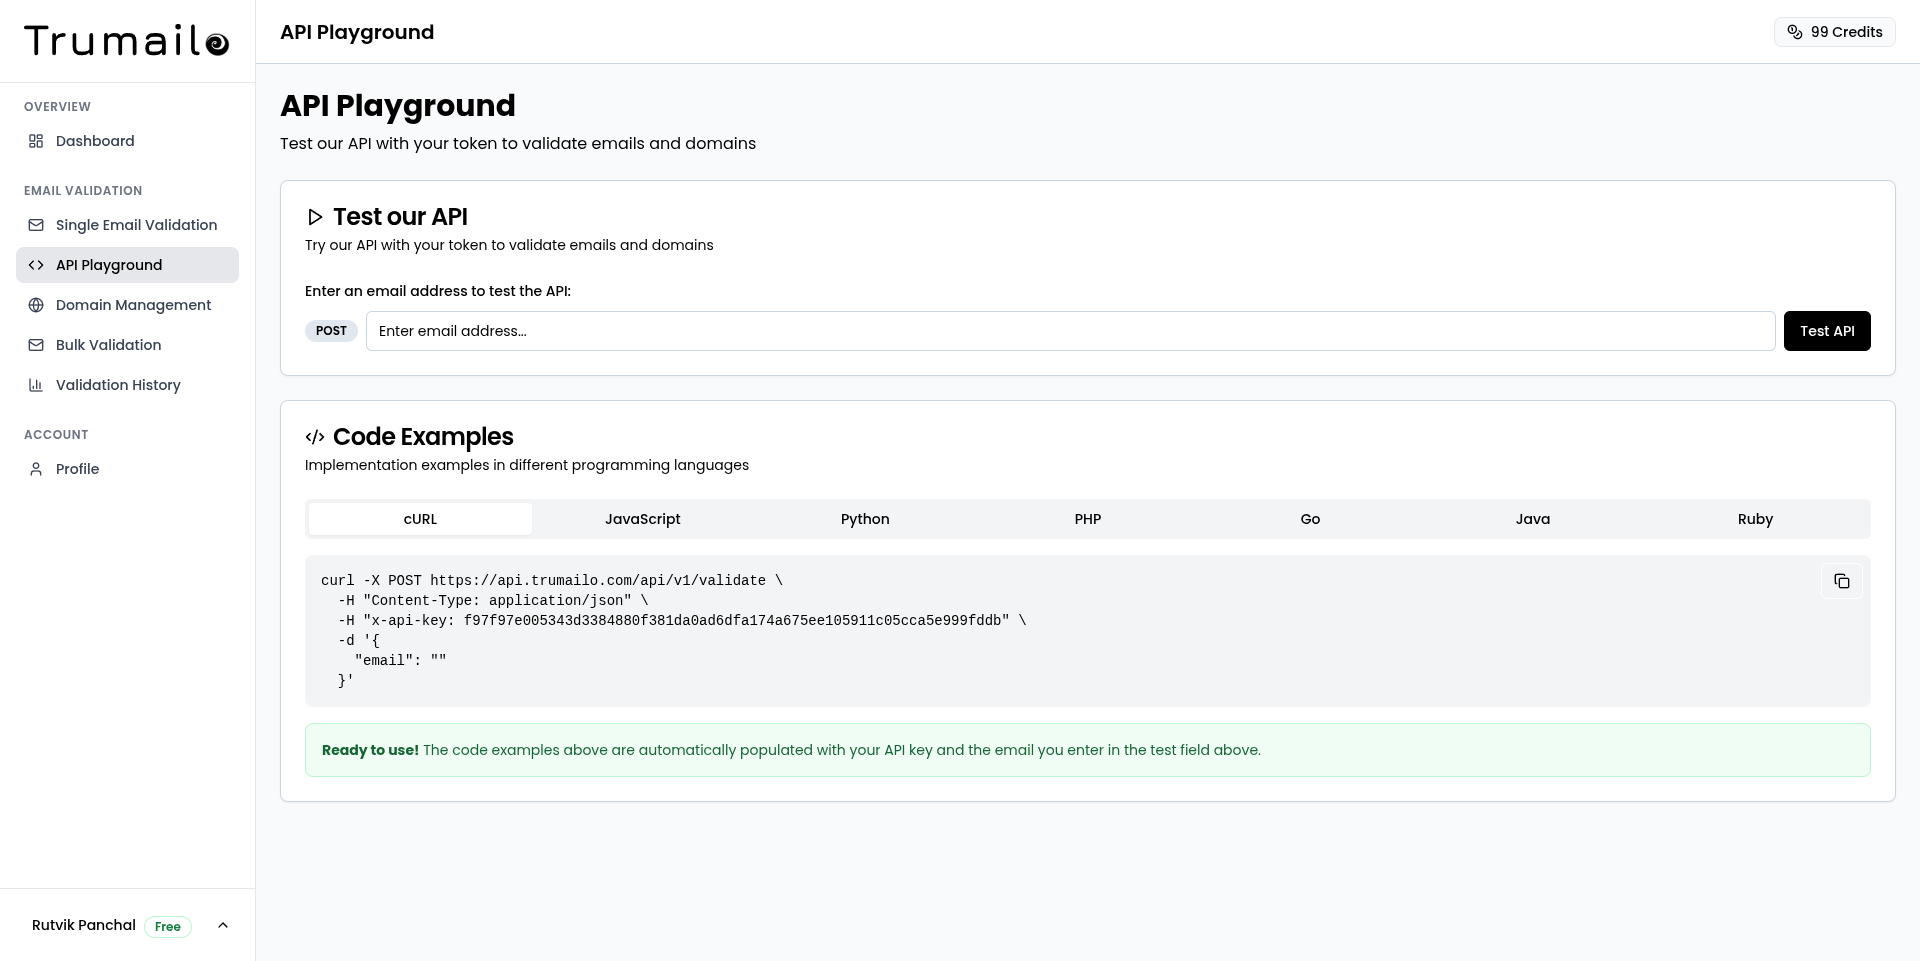Screen dimensions: 1920x961
Task: Navigate to Bulk Validation
Action: coord(127,345)
